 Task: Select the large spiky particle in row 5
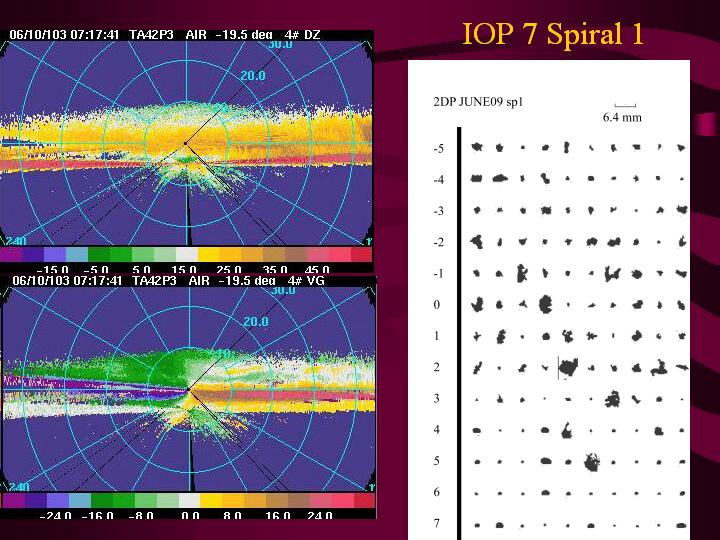tap(592, 462)
